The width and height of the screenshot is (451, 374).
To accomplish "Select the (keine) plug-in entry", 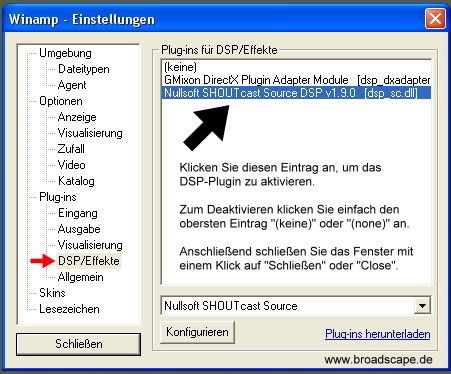I will point(296,67).
